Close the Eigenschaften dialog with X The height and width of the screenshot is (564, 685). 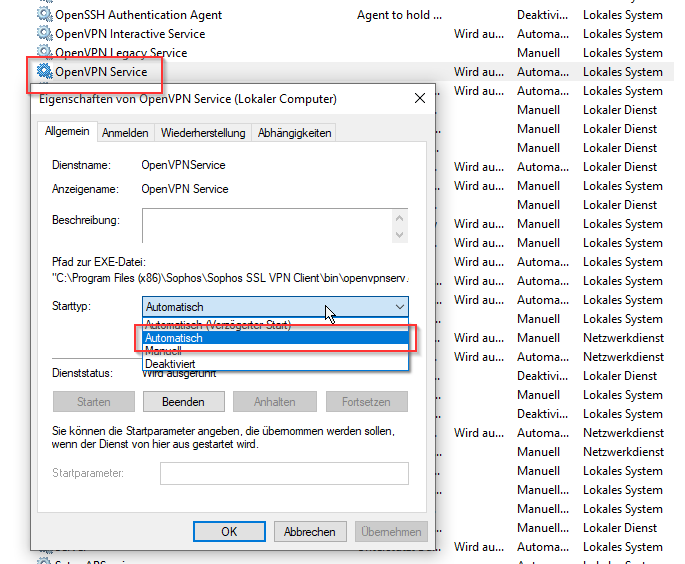point(419,98)
